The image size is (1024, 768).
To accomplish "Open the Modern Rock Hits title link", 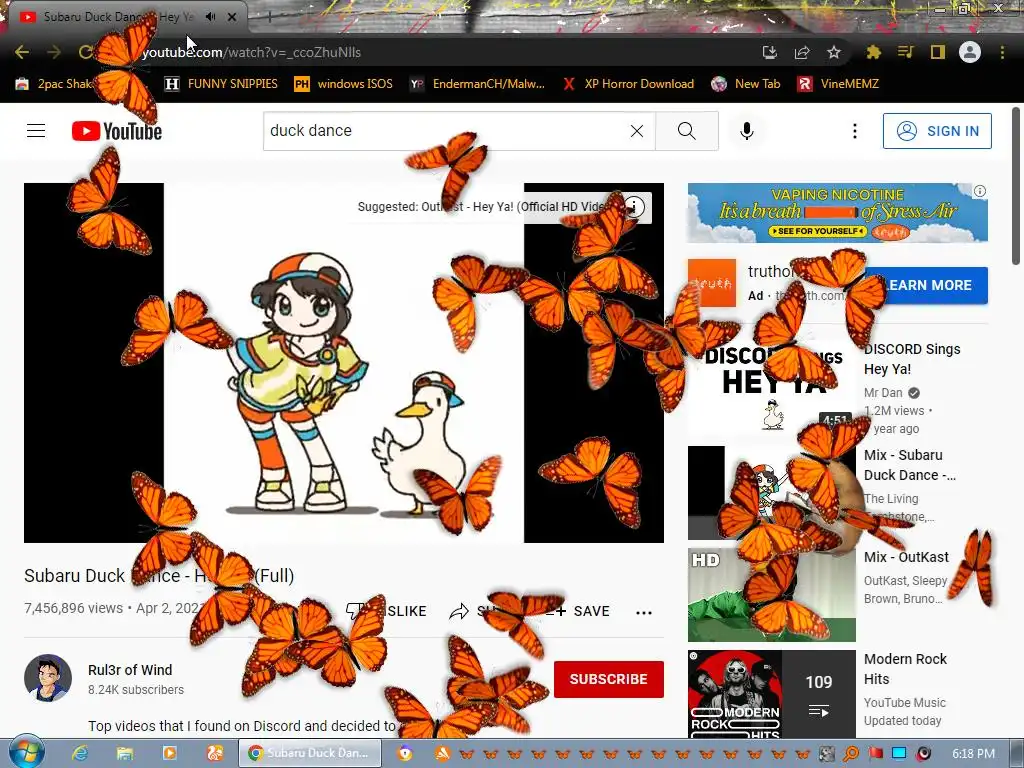I will [905, 669].
